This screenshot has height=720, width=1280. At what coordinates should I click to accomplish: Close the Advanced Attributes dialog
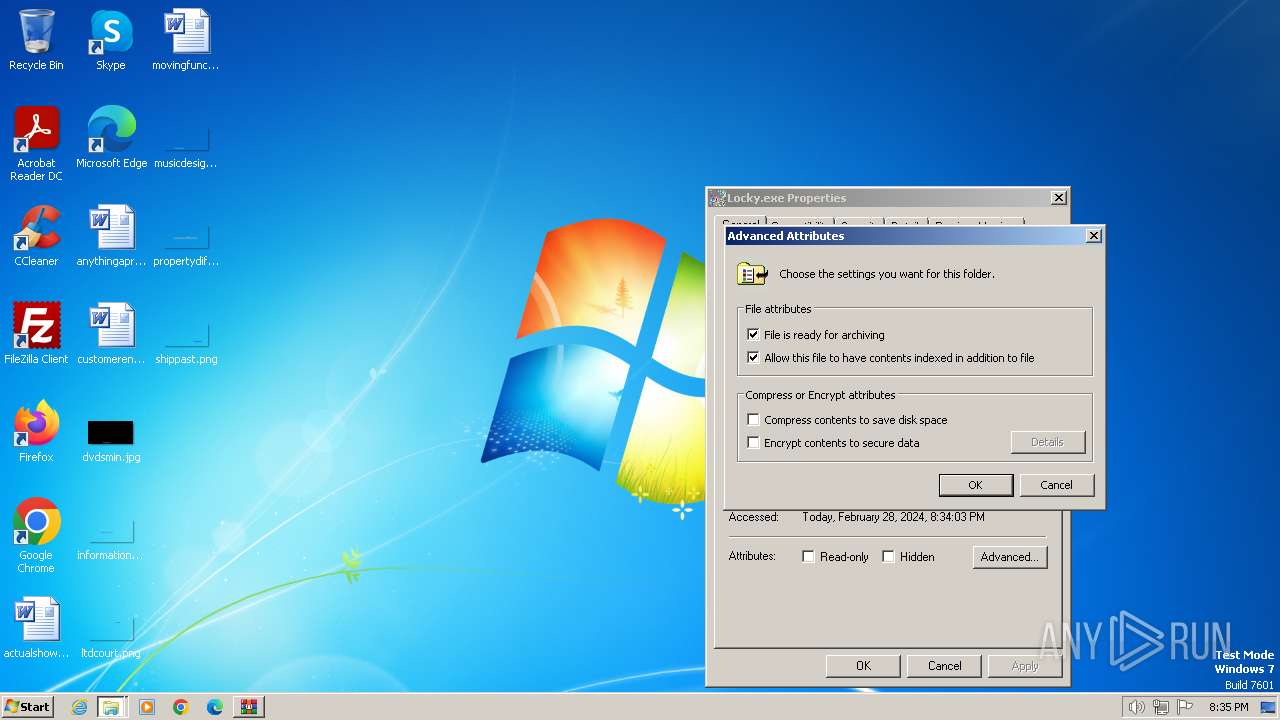1094,236
